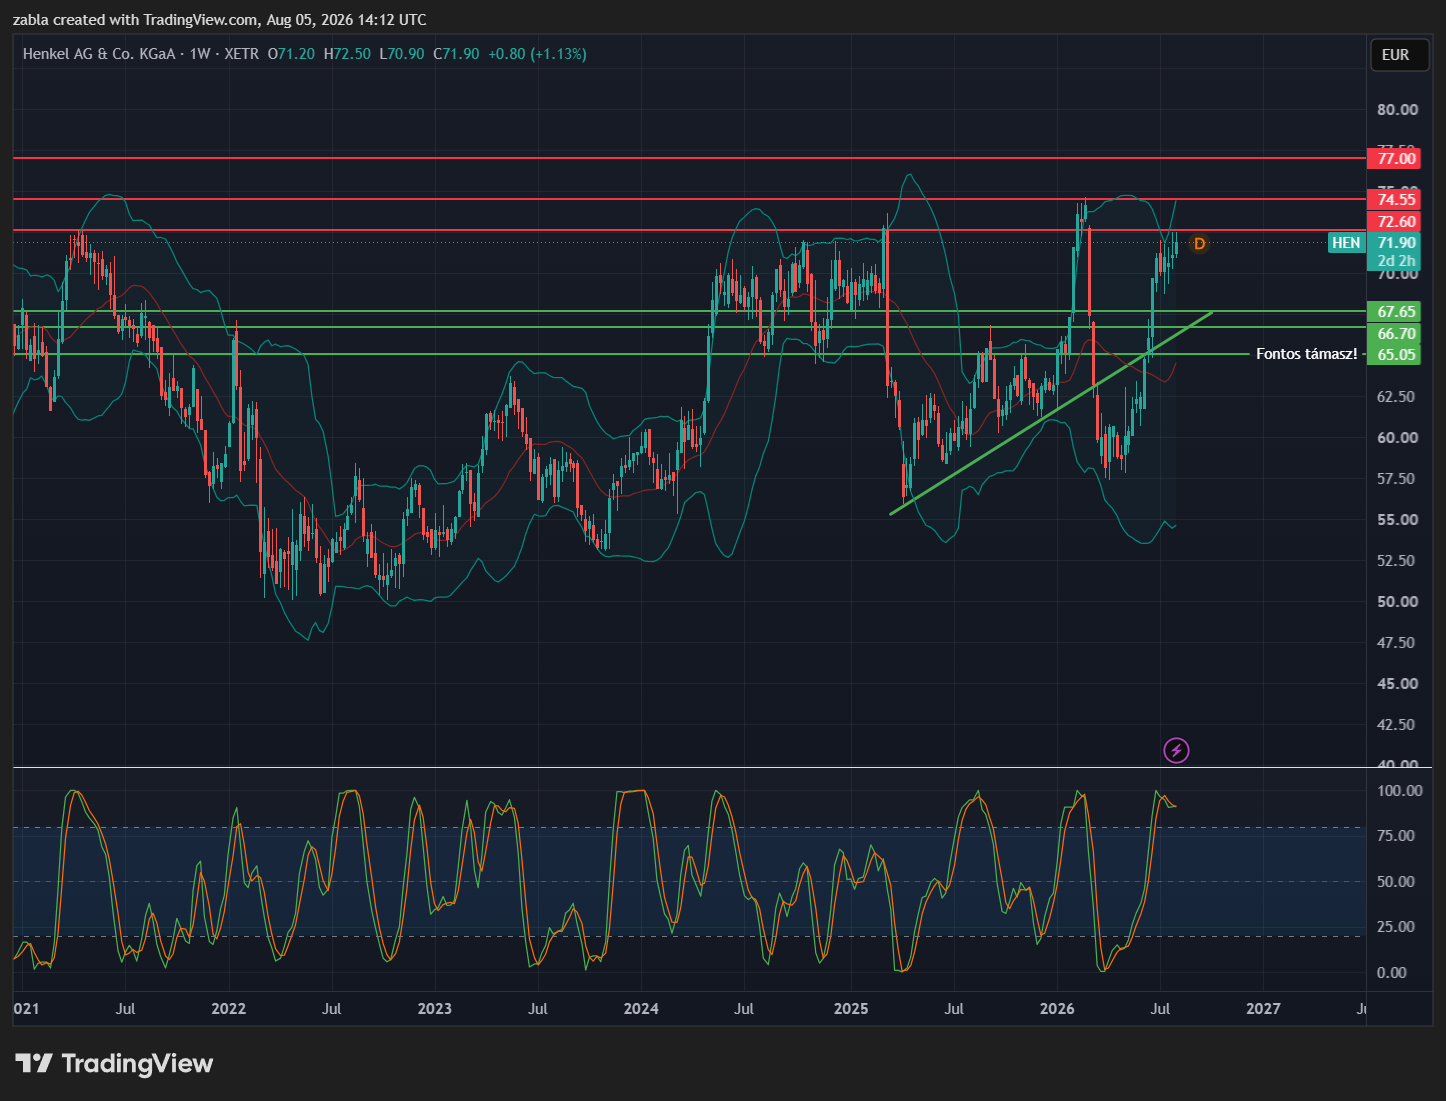
Task: Select the 72.60 resistance price label
Action: click(x=1393, y=222)
